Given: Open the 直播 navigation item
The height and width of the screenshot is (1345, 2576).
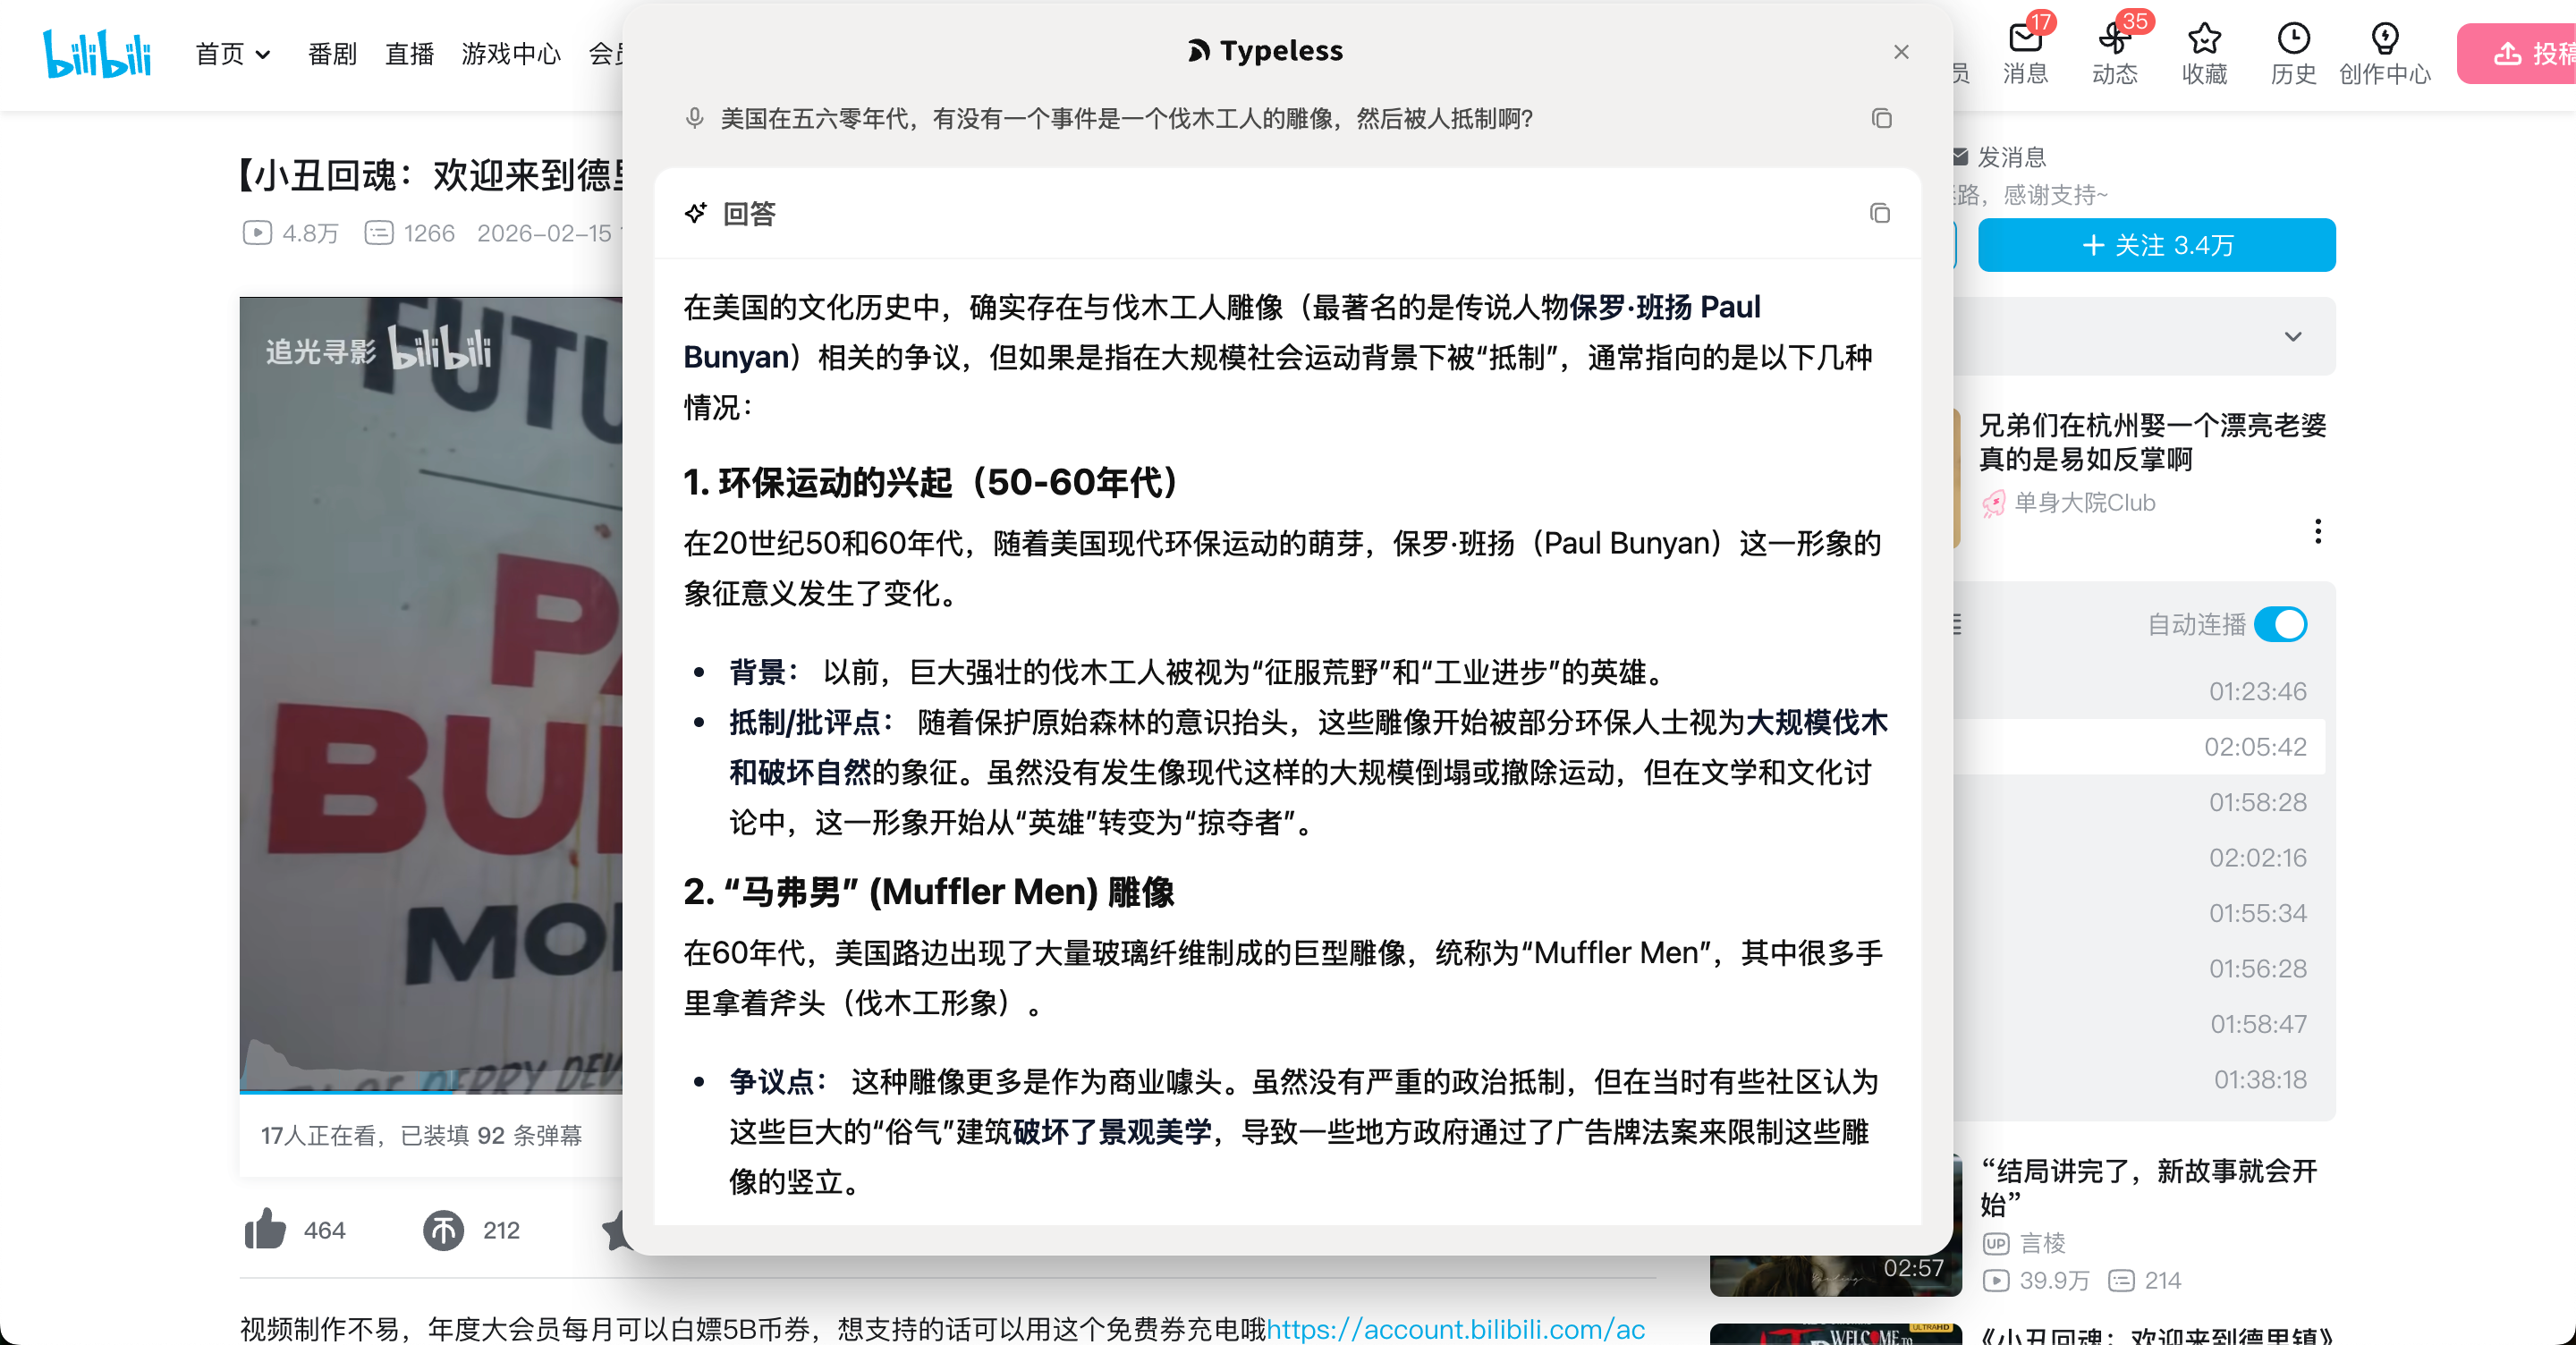Looking at the screenshot, I should (x=409, y=54).
